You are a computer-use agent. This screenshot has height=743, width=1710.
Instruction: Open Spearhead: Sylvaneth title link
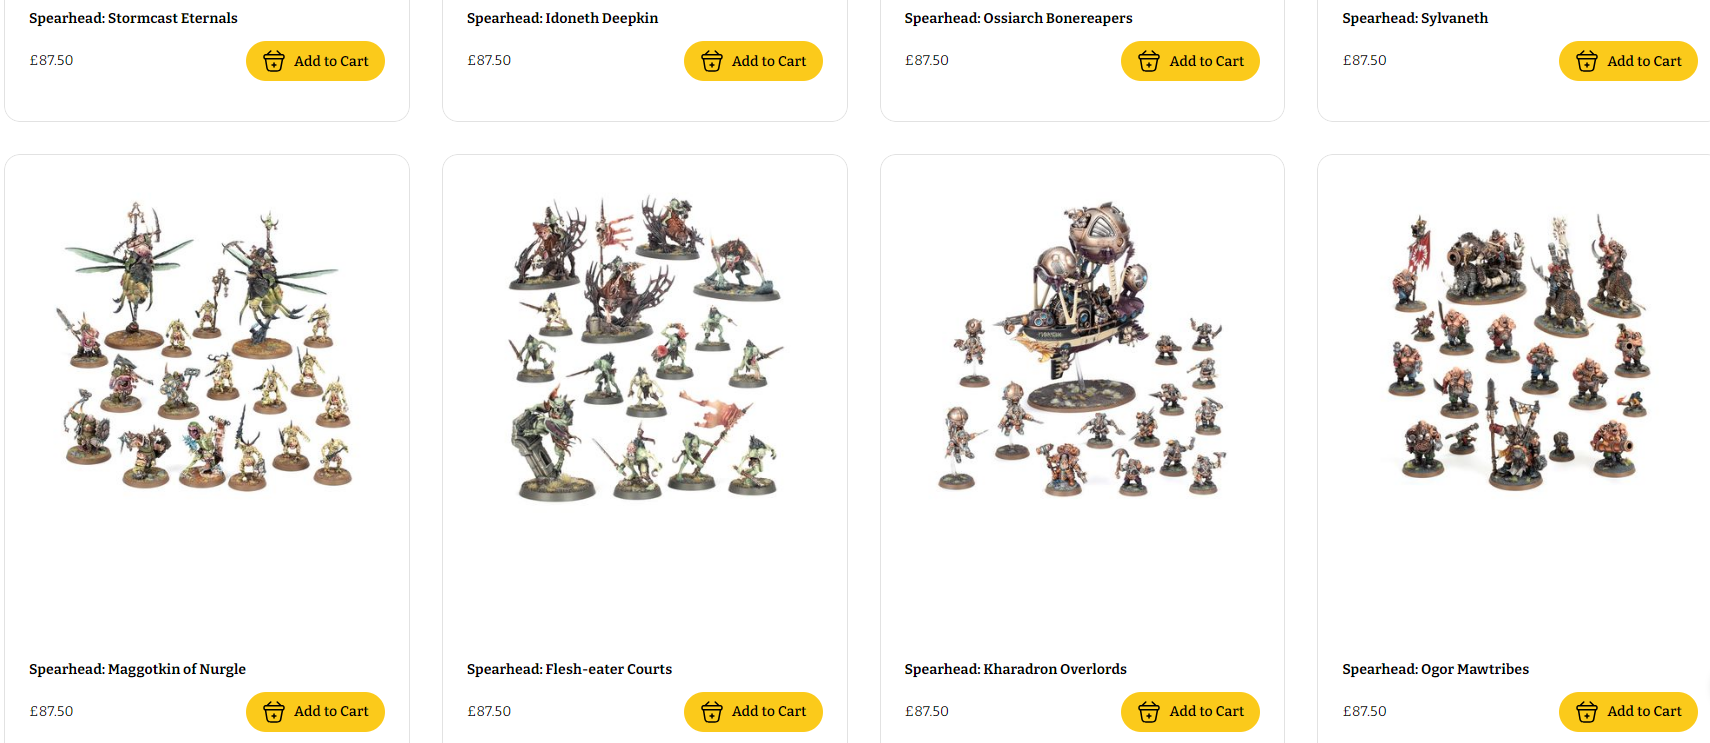click(1415, 18)
